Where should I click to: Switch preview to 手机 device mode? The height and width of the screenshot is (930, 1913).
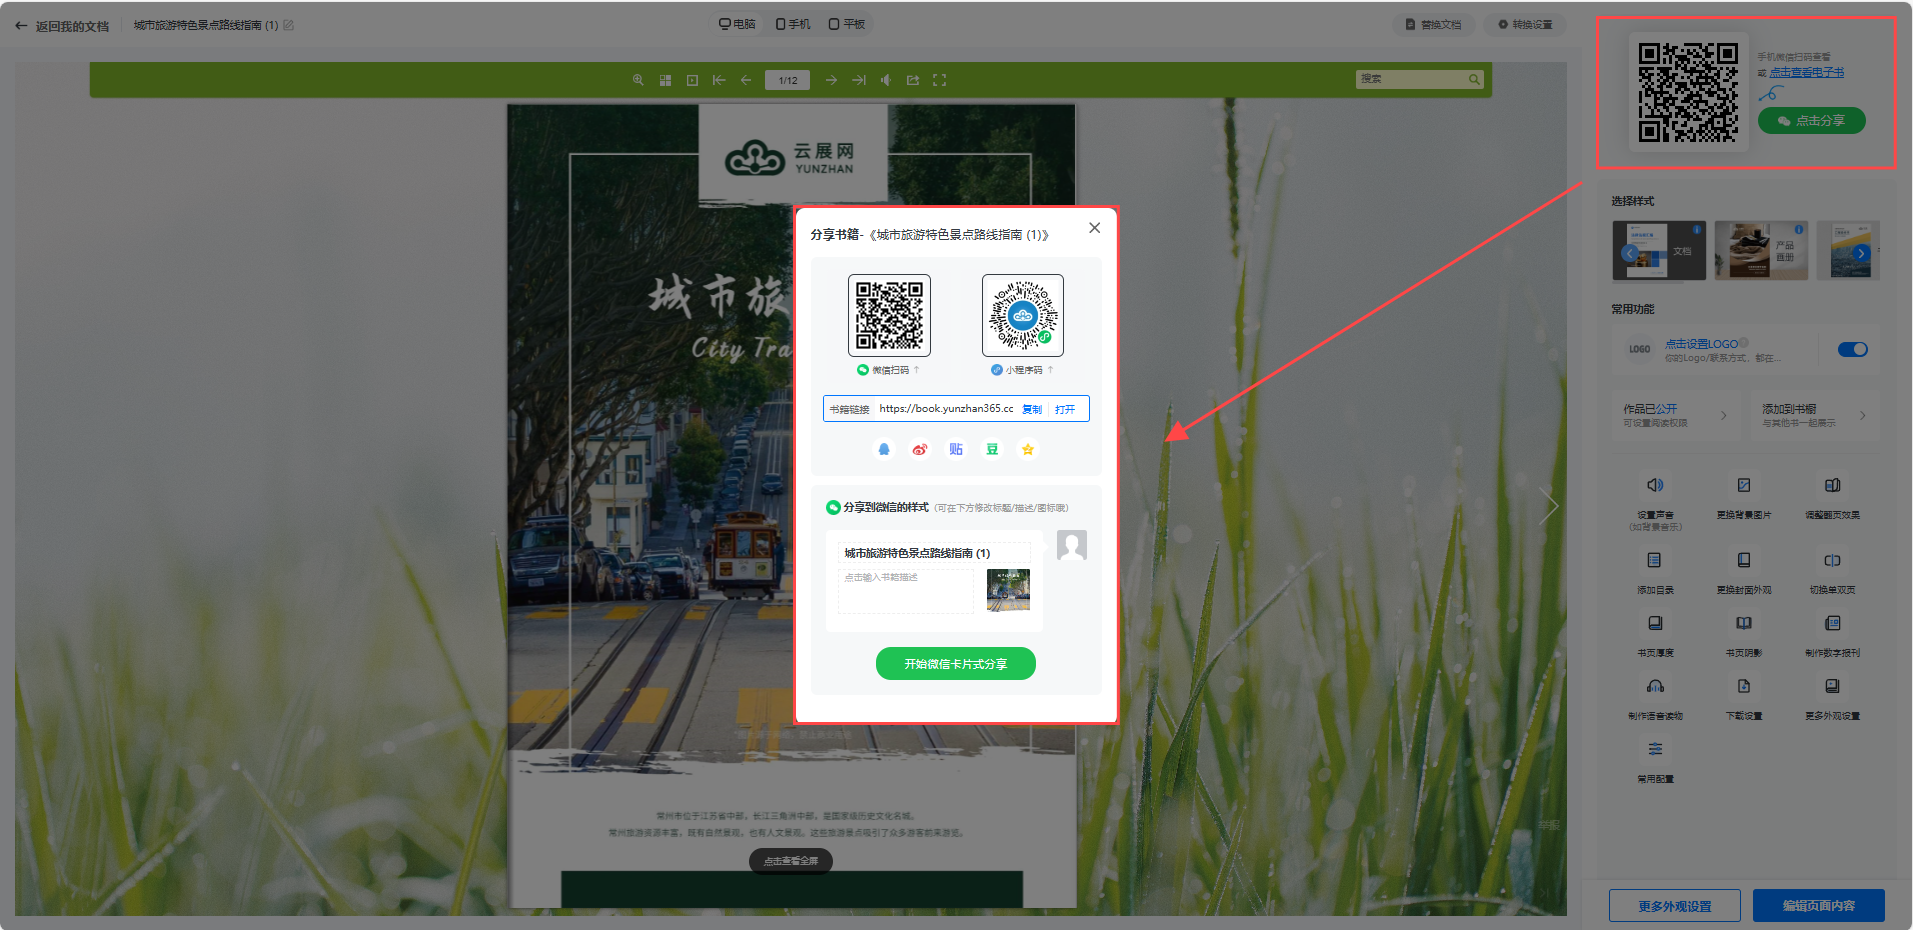(x=793, y=24)
